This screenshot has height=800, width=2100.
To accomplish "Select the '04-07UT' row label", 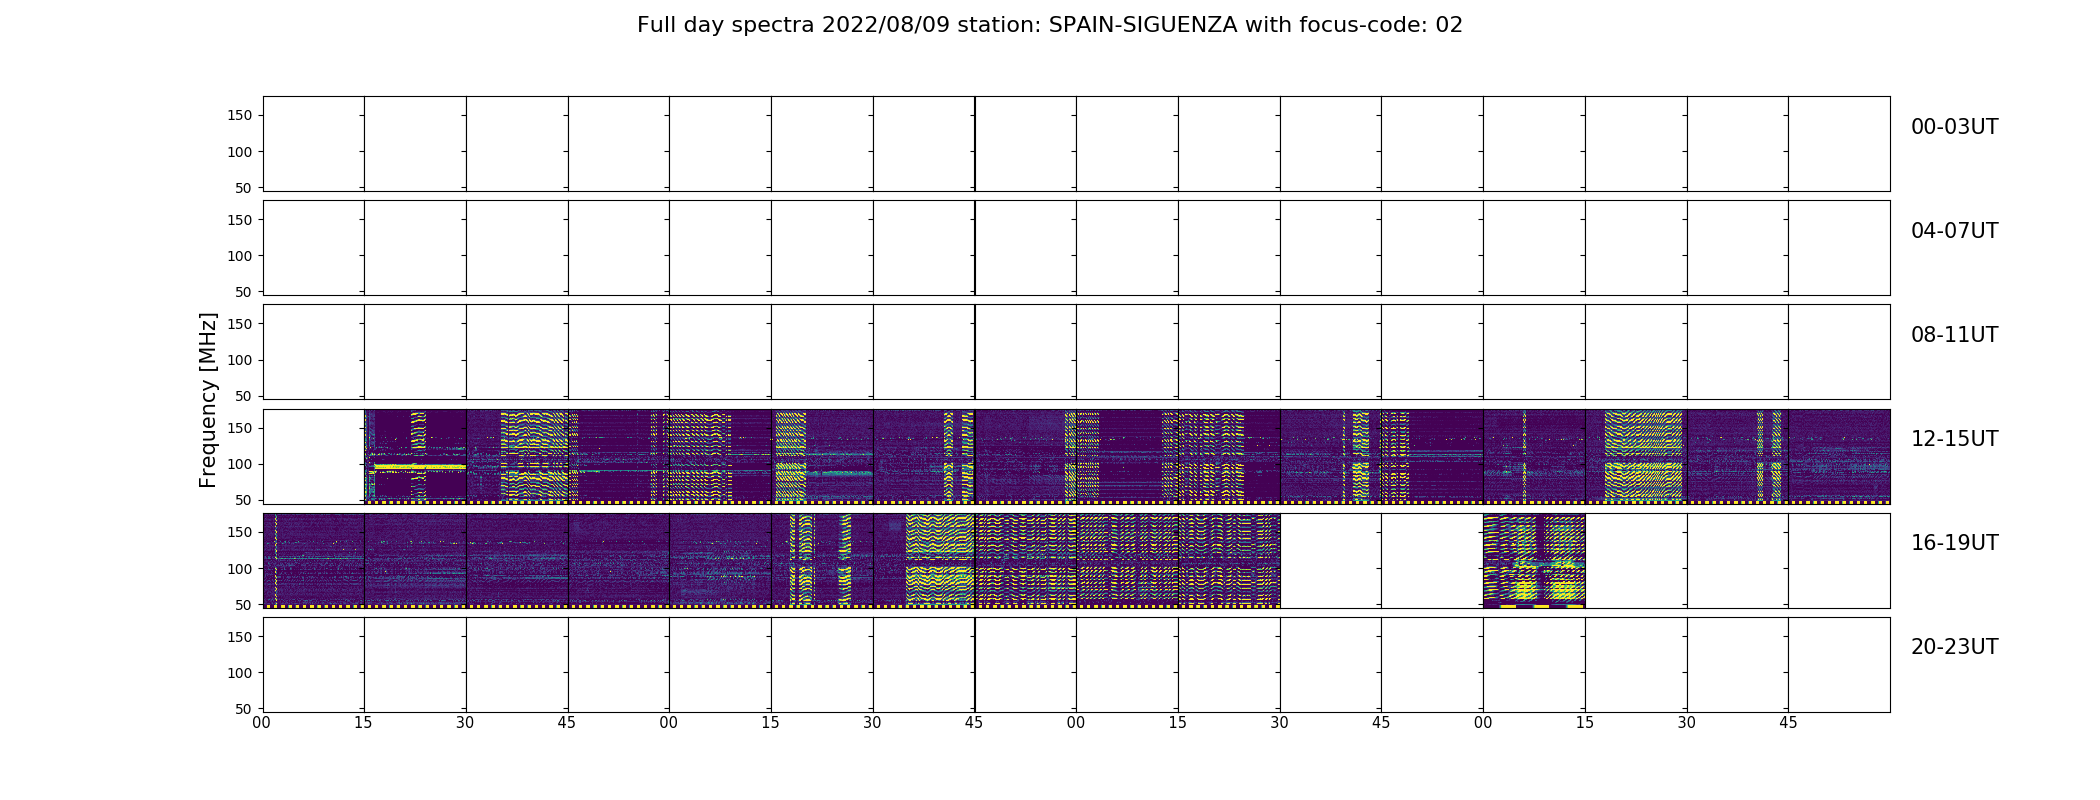I will tap(1954, 231).
